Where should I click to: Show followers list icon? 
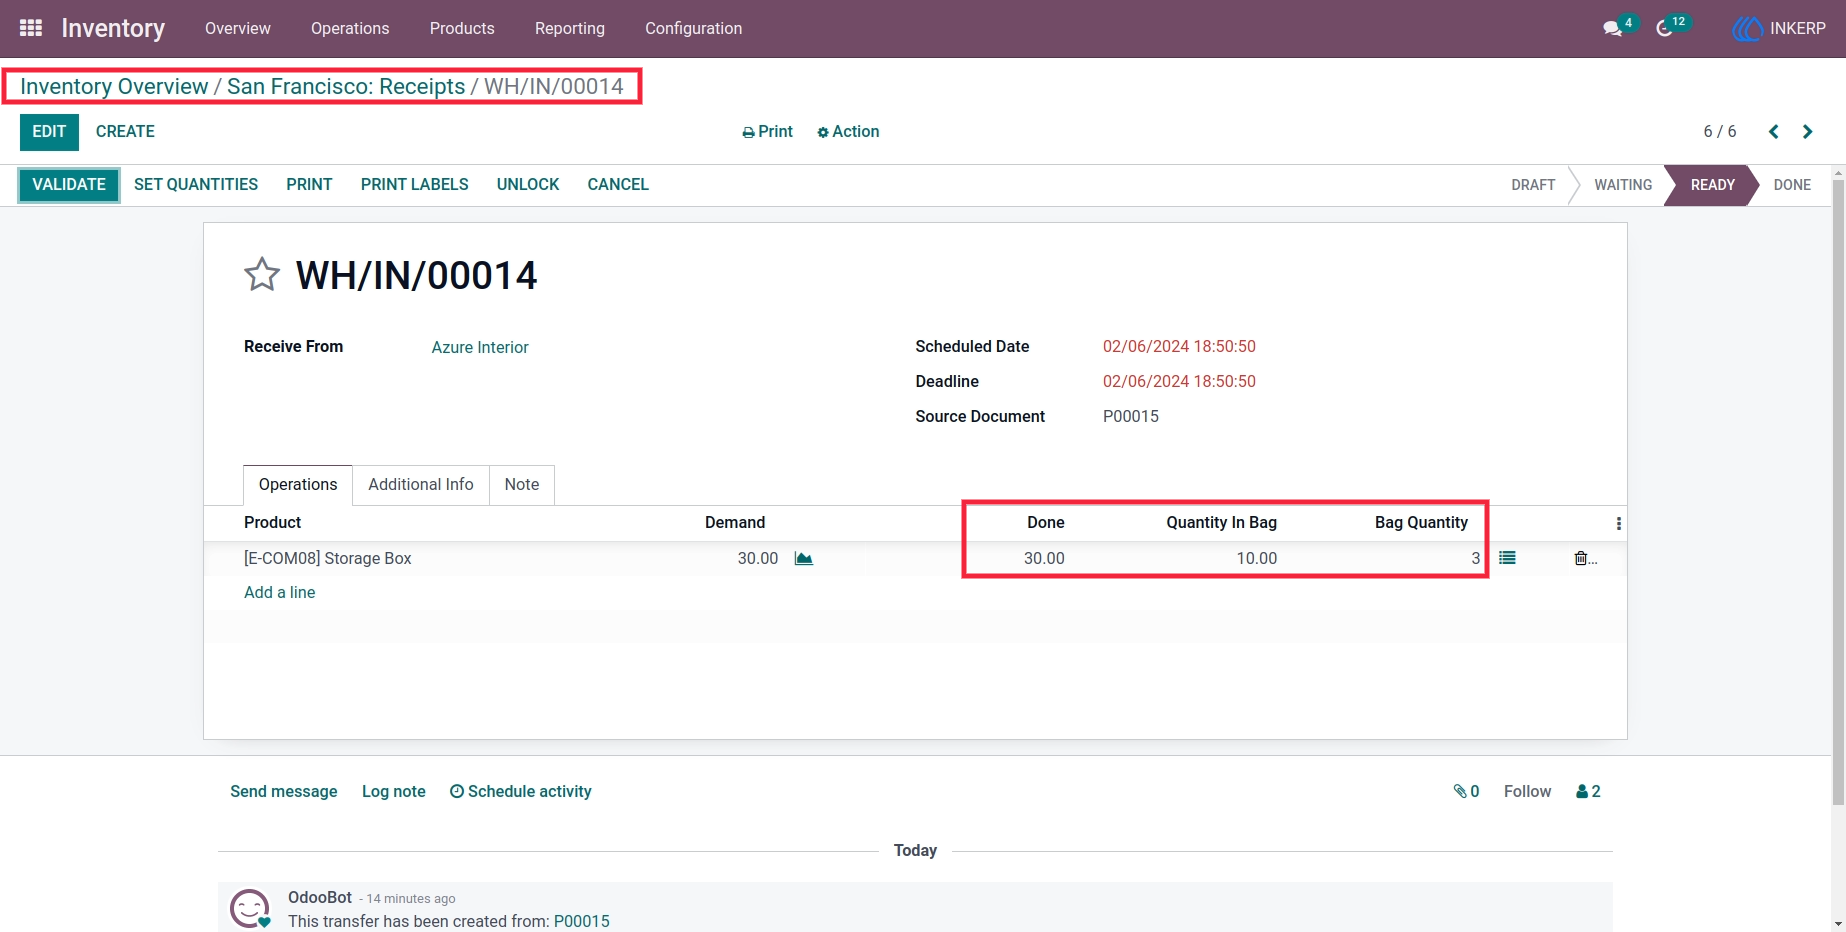pos(1588,791)
